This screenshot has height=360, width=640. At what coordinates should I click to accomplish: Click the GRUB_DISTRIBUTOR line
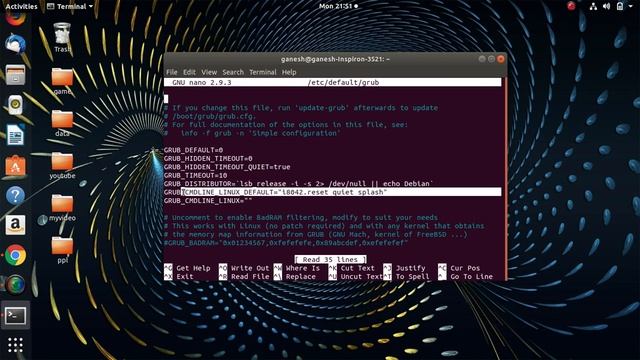[x=298, y=184]
